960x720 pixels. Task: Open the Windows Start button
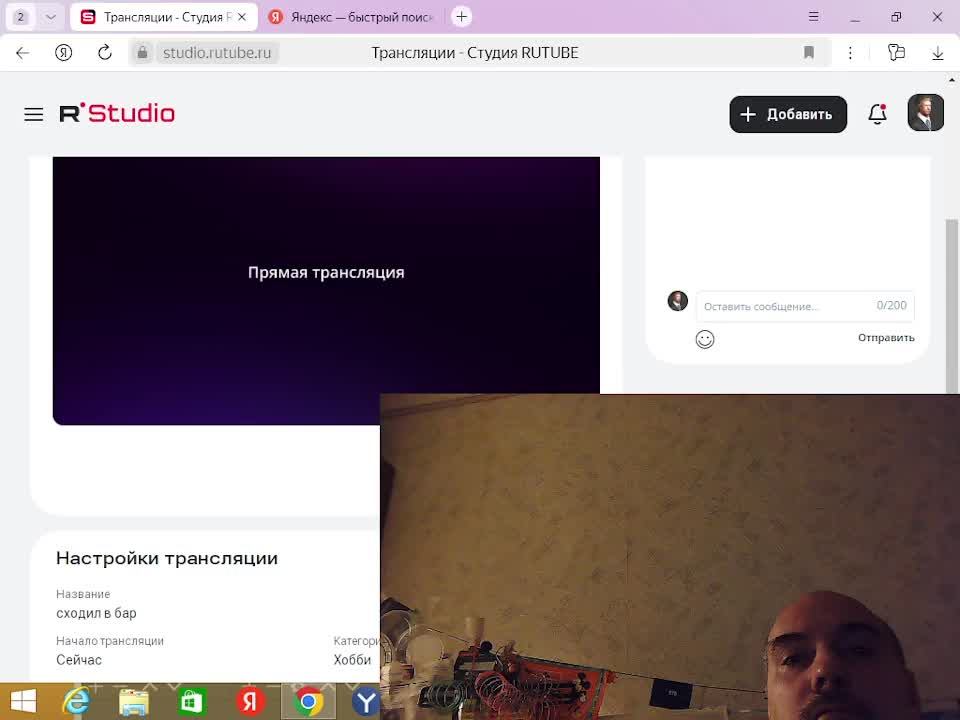23,702
